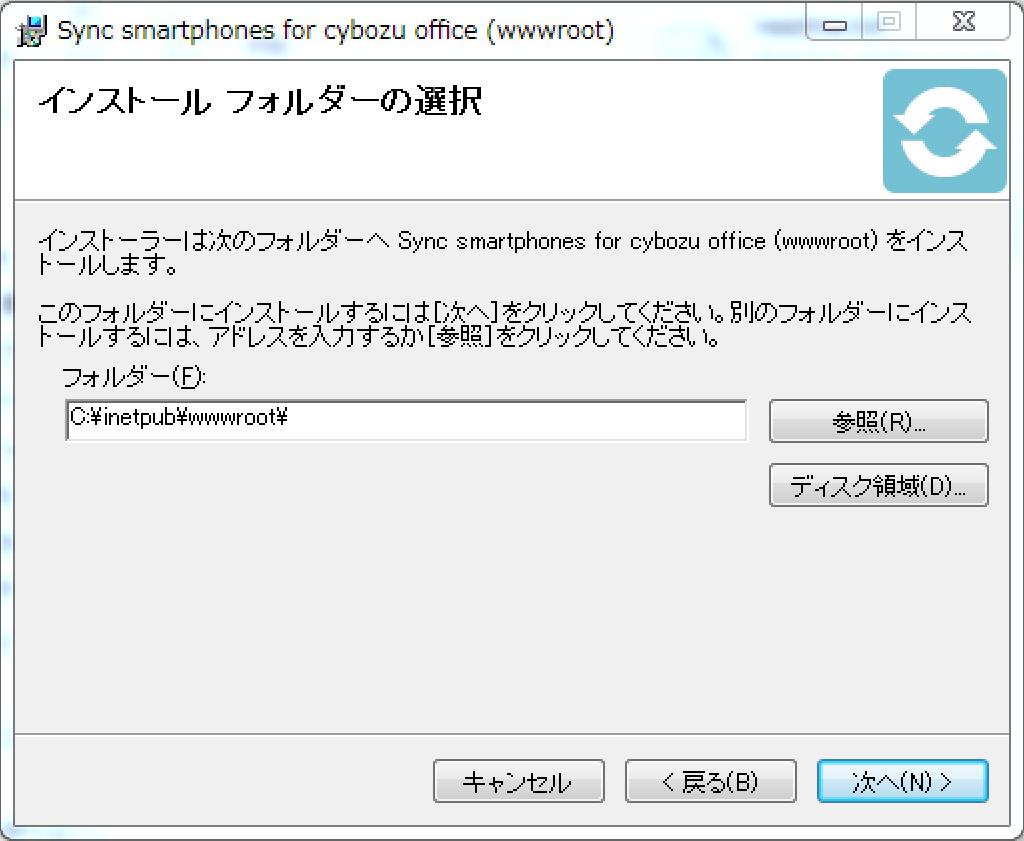Check disk space with ディスク領域(D)...
1024x841 pixels.
[878, 486]
